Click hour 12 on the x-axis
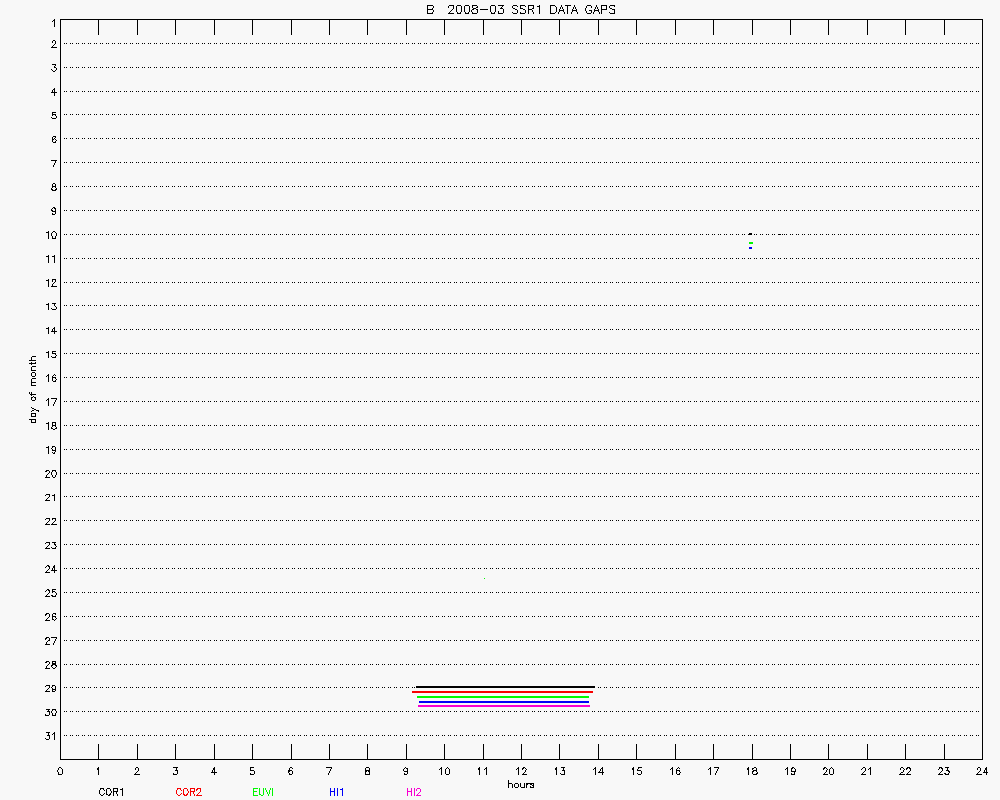This screenshot has width=1000, height=800. (x=521, y=771)
